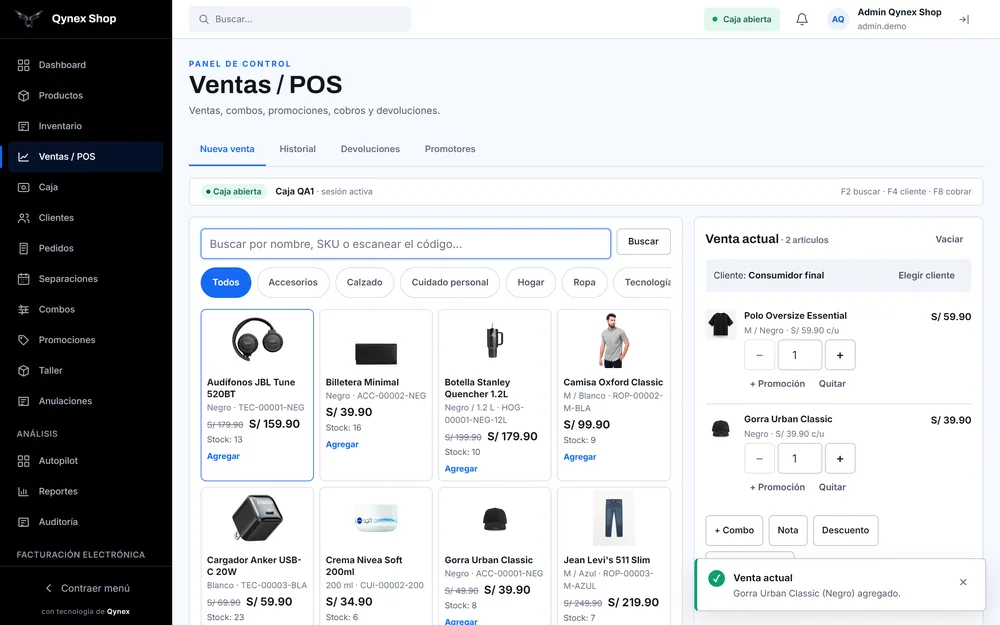The height and width of the screenshot is (625, 1000).
Task: Open the Historial tab
Action: point(297,149)
